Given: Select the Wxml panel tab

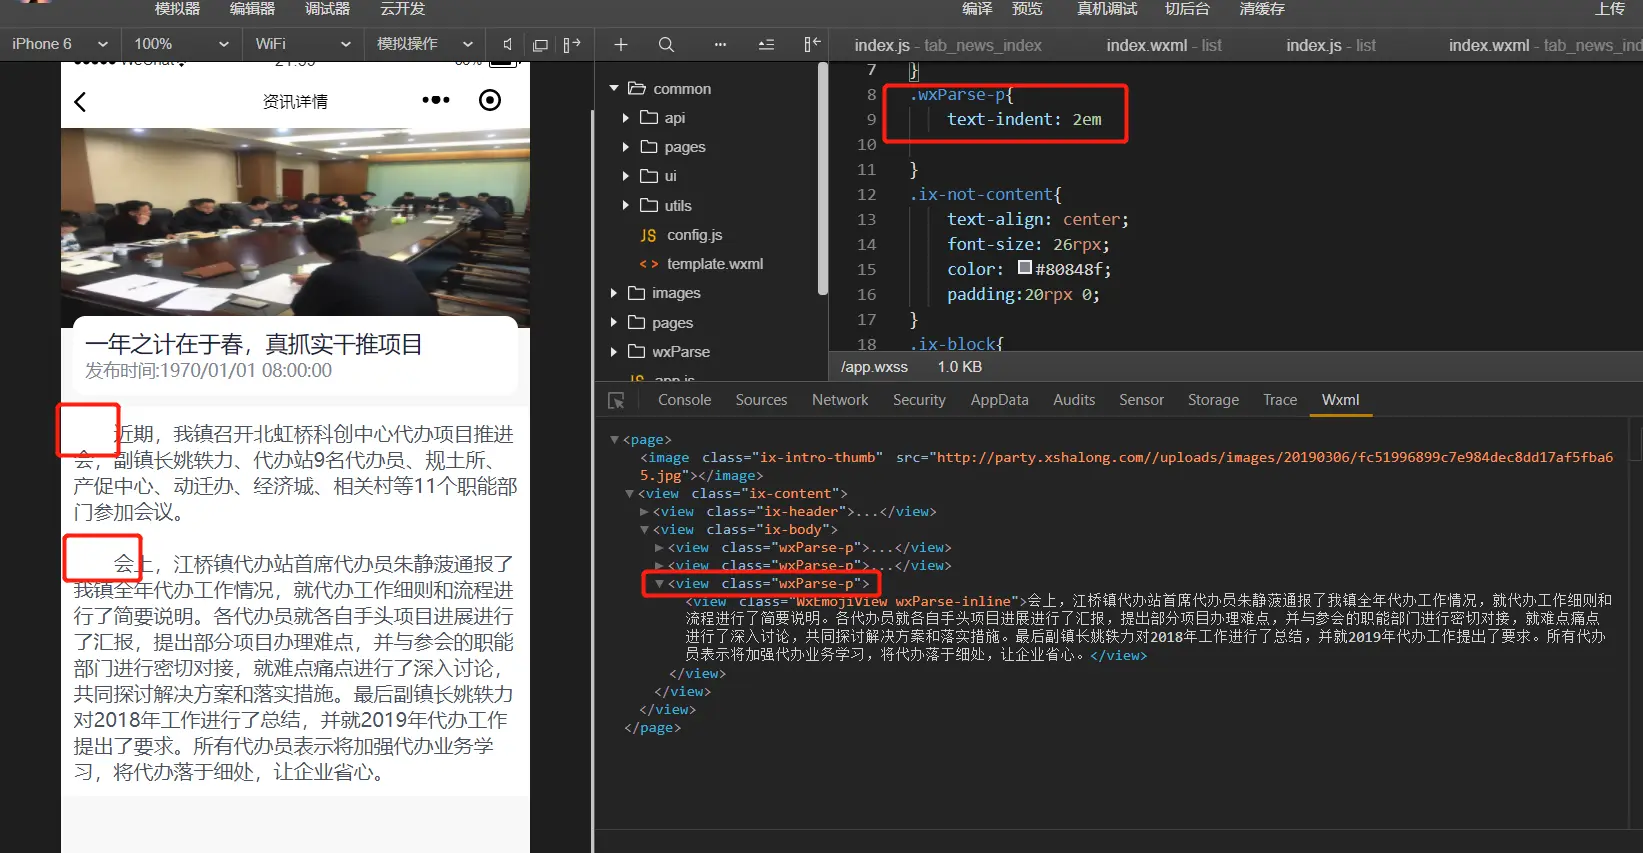Looking at the screenshot, I should pyautogui.click(x=1340, y=400).
